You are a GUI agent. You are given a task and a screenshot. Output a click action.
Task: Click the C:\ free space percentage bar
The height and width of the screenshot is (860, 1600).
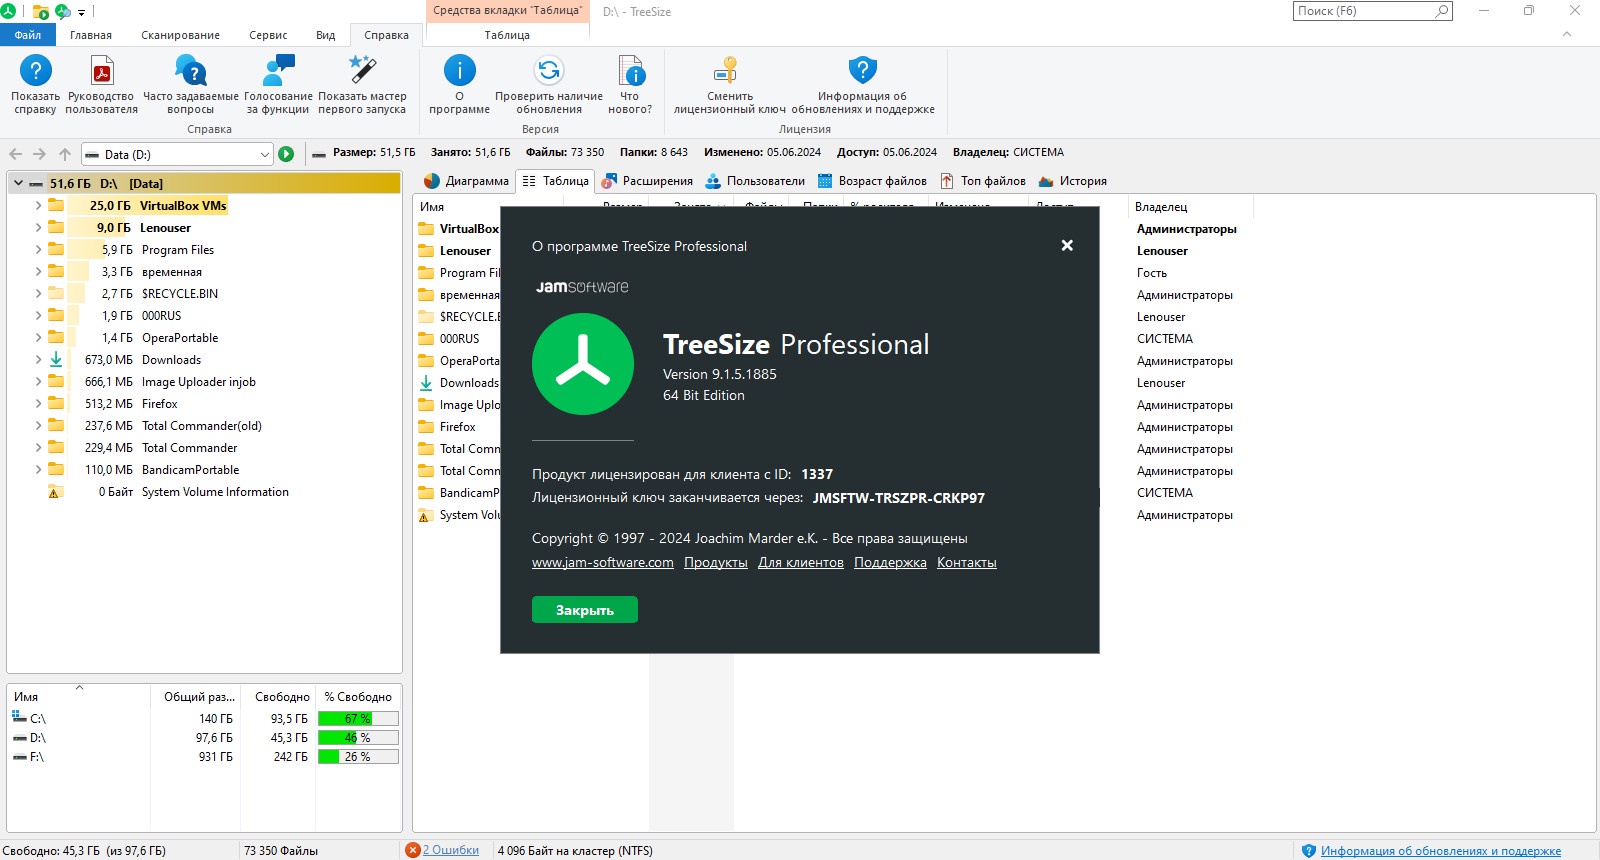coord(358,718)
